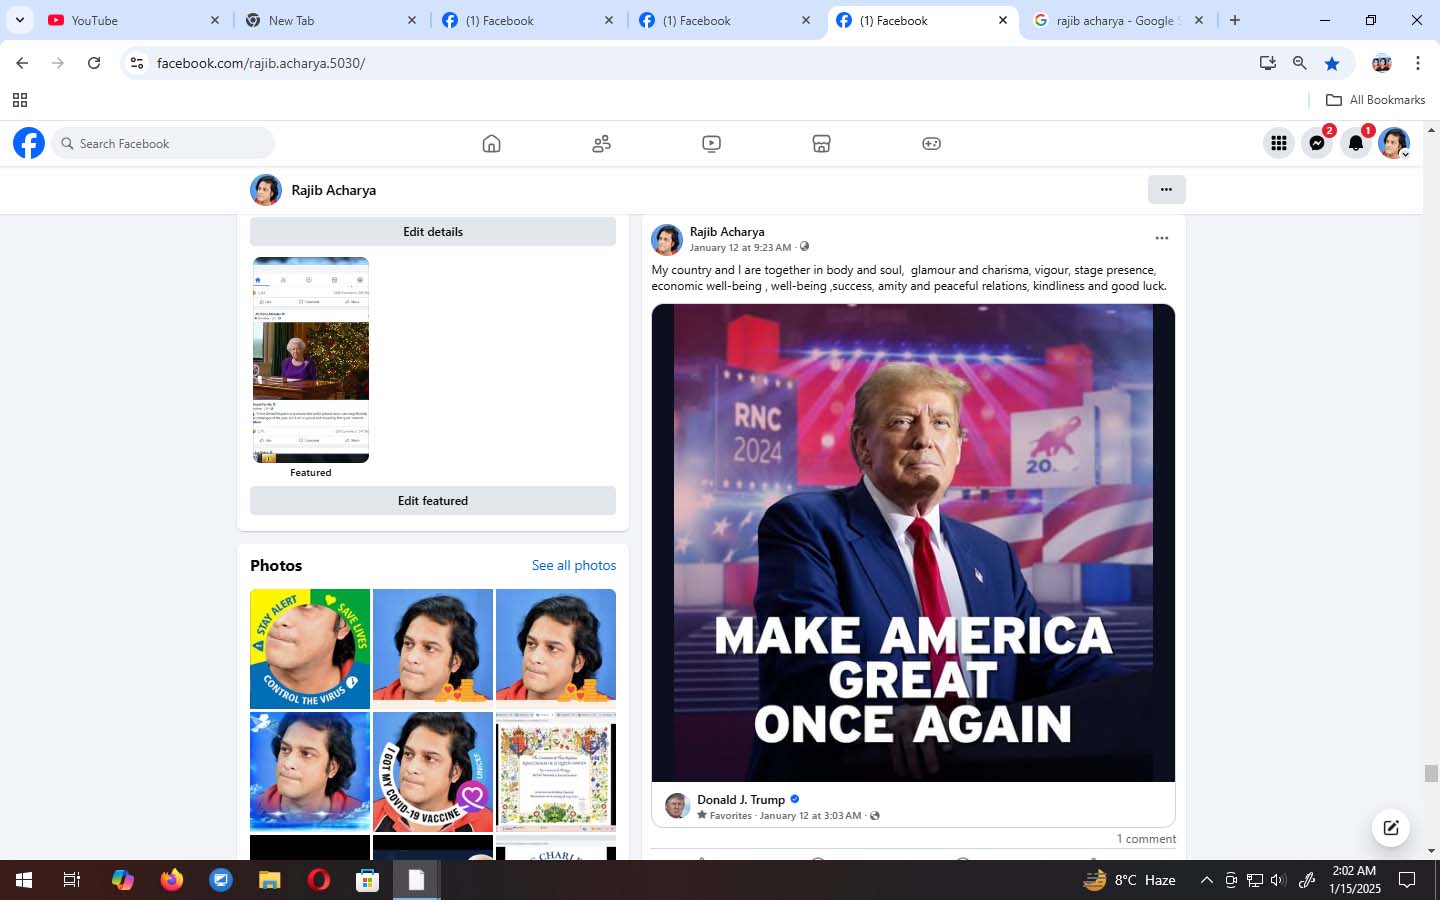The image size is (1440, 900).
Task: Close the YouTube tab
Action: (215, 20)
